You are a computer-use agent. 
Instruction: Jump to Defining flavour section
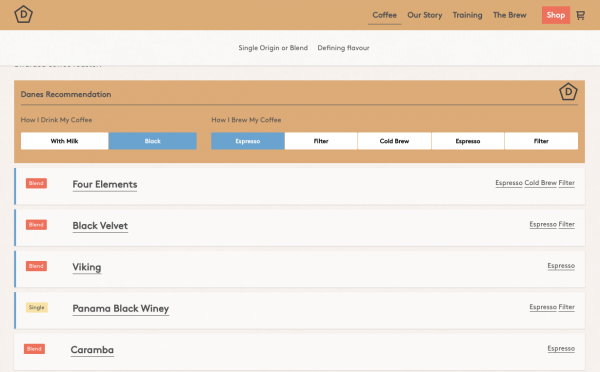pyautogui.click(x=343, y=48)
